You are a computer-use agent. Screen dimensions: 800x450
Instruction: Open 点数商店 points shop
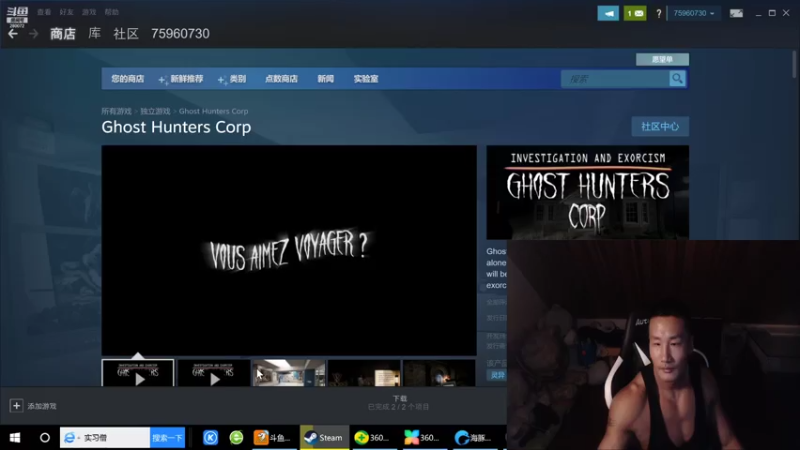pyautogui.click(x=281, y=79)
